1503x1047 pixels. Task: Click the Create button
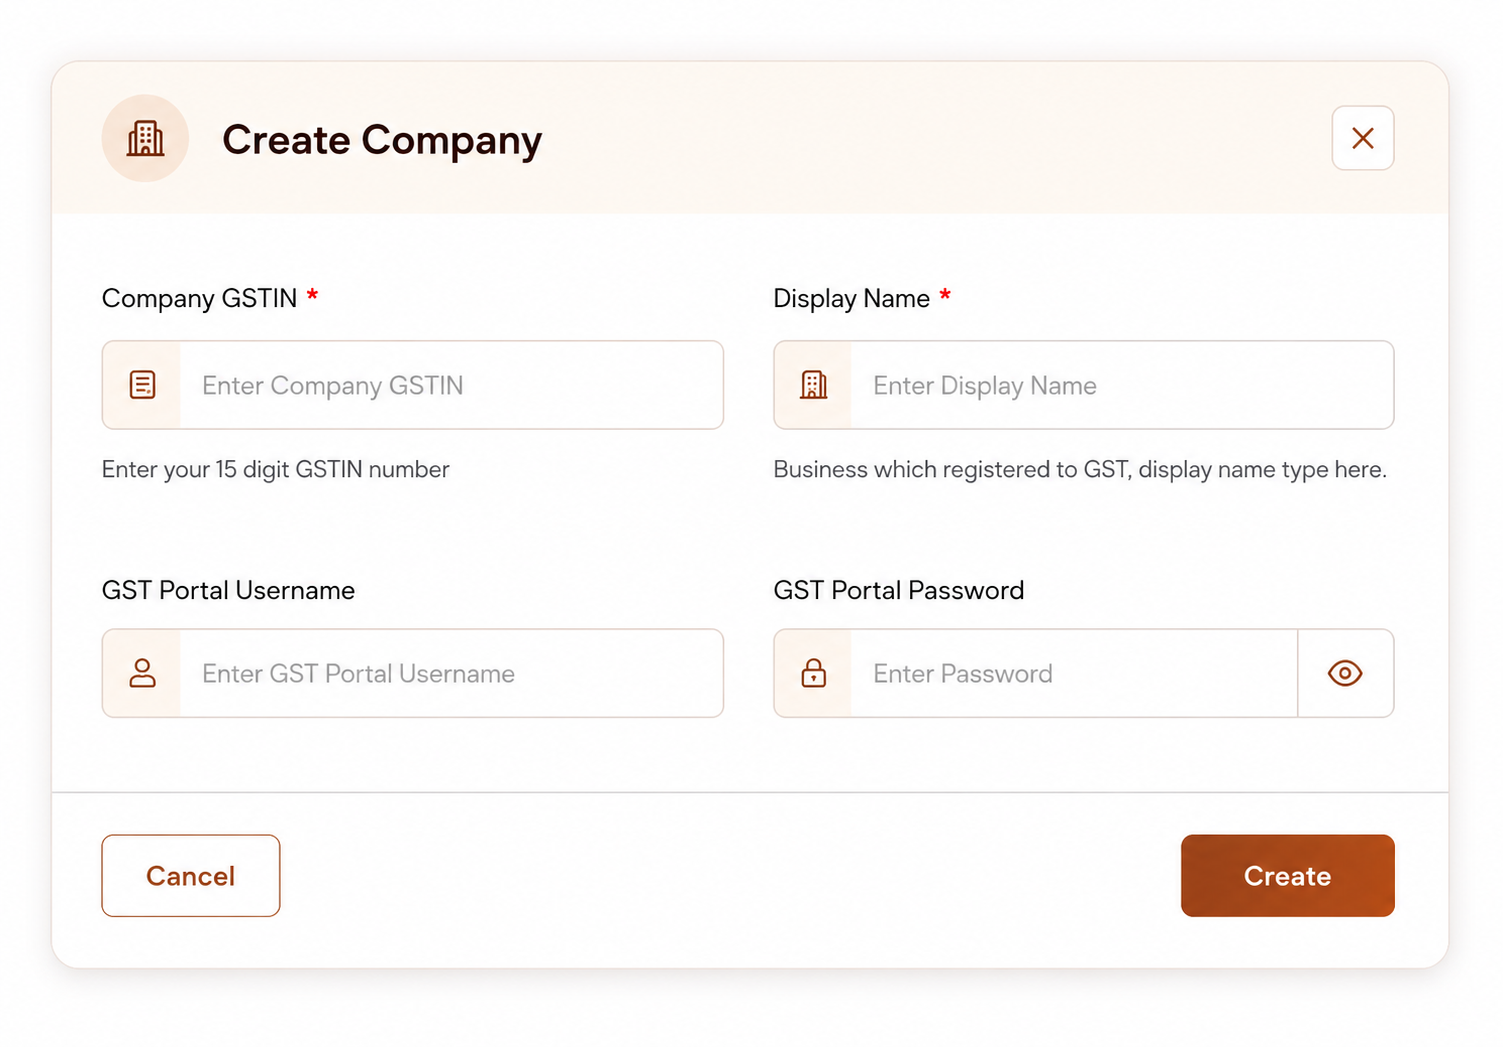(1287, 876)
